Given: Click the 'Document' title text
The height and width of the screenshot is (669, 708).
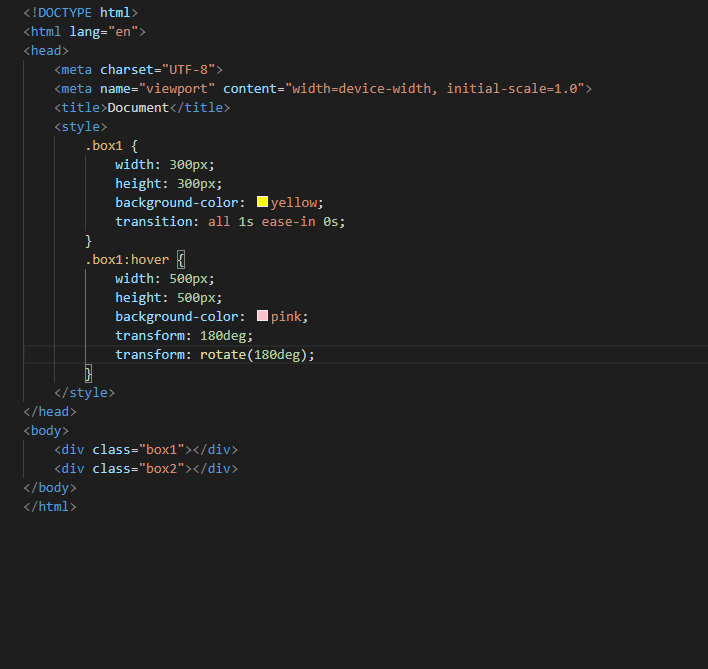Looking at the screenshot, I should pyautogui.click(x=138, y=107).
